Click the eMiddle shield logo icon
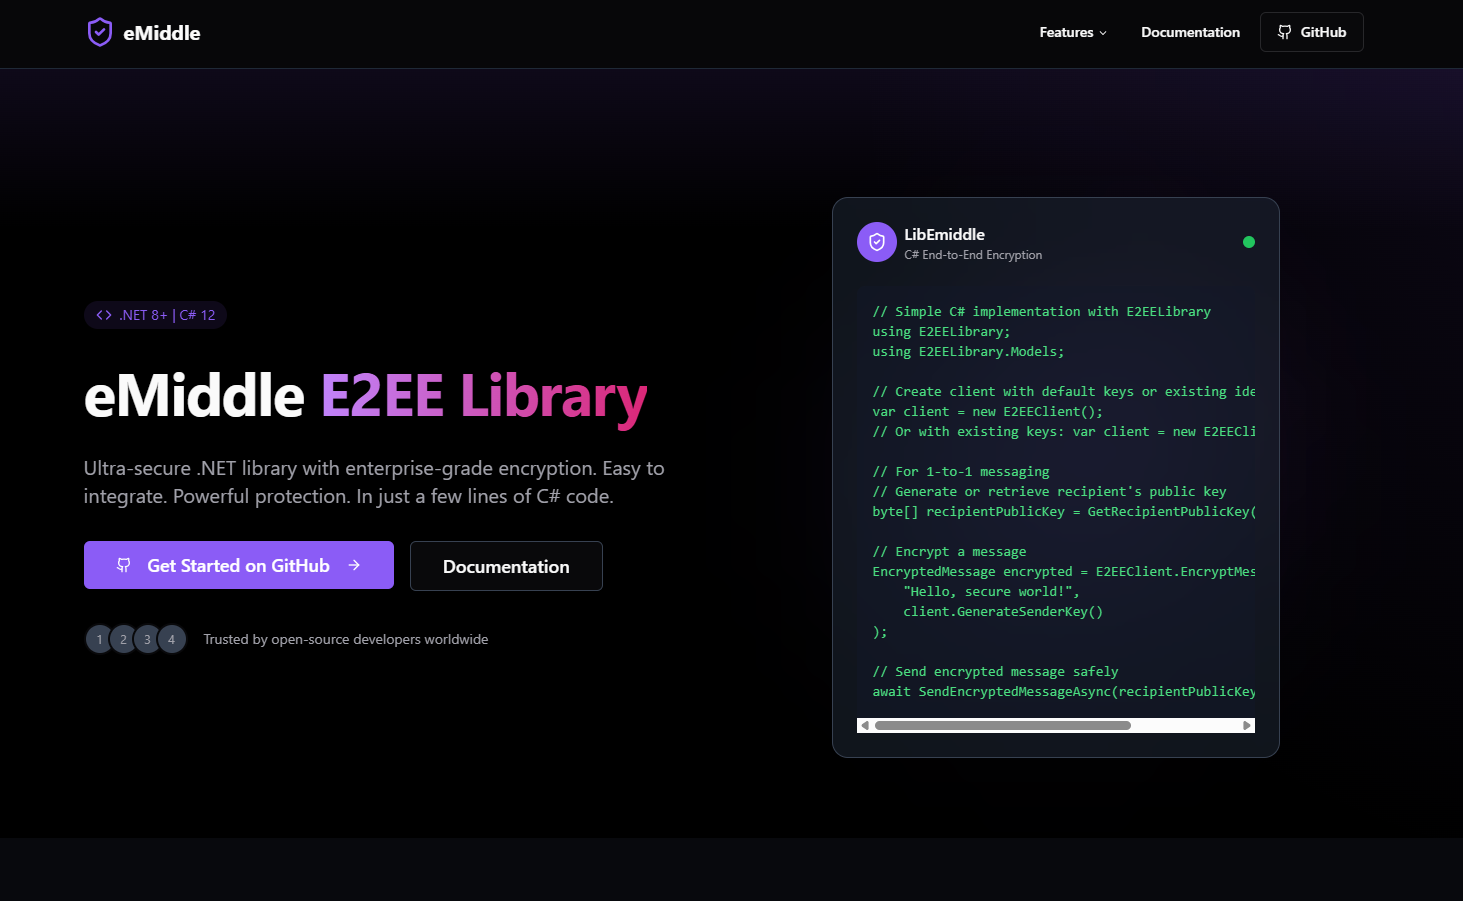The width and height of the screenshot is (1463, 901). click(100, 32)
